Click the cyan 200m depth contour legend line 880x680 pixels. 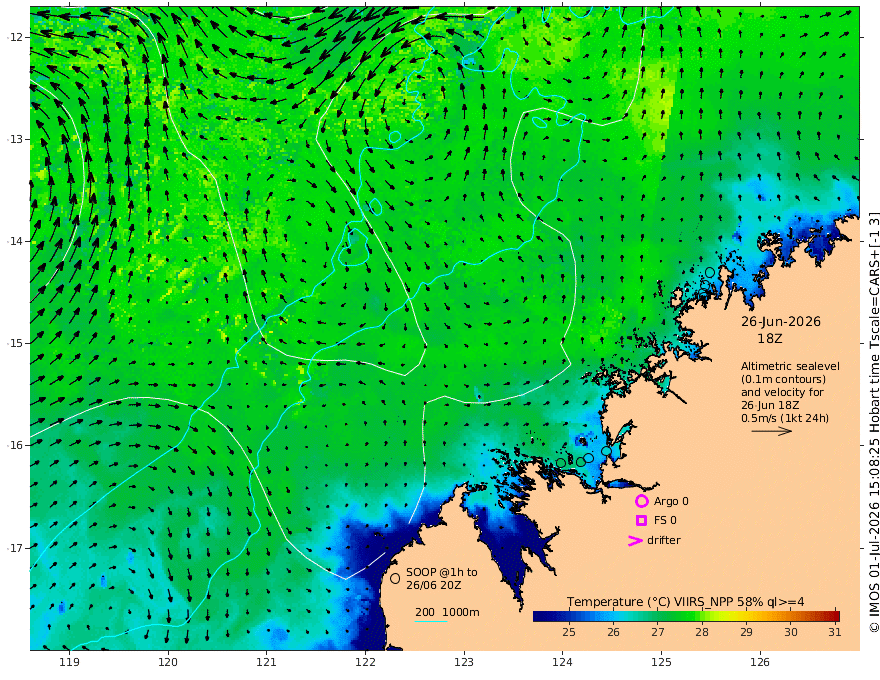click(x=430, y=621)
